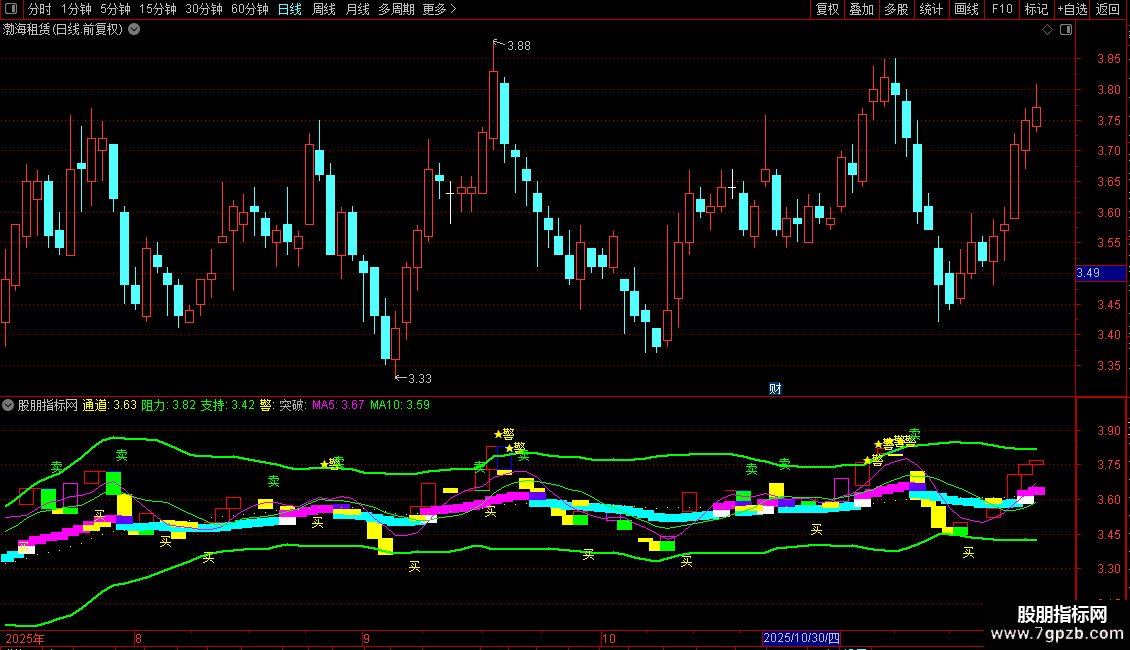Open F10 company information
Image resolution: width=1130 pixels, height=650 pixels.
coord(1001,10)
